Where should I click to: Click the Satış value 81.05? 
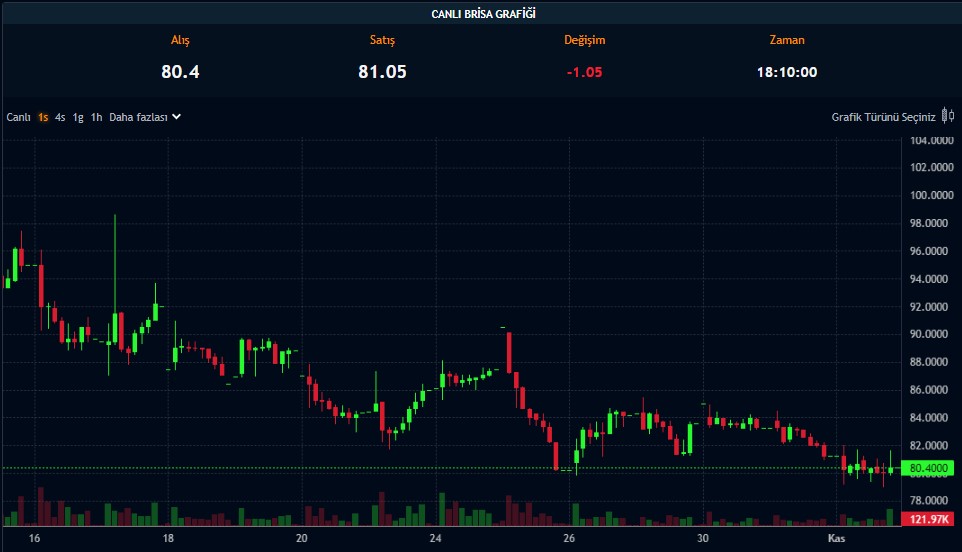click(382, 72)
